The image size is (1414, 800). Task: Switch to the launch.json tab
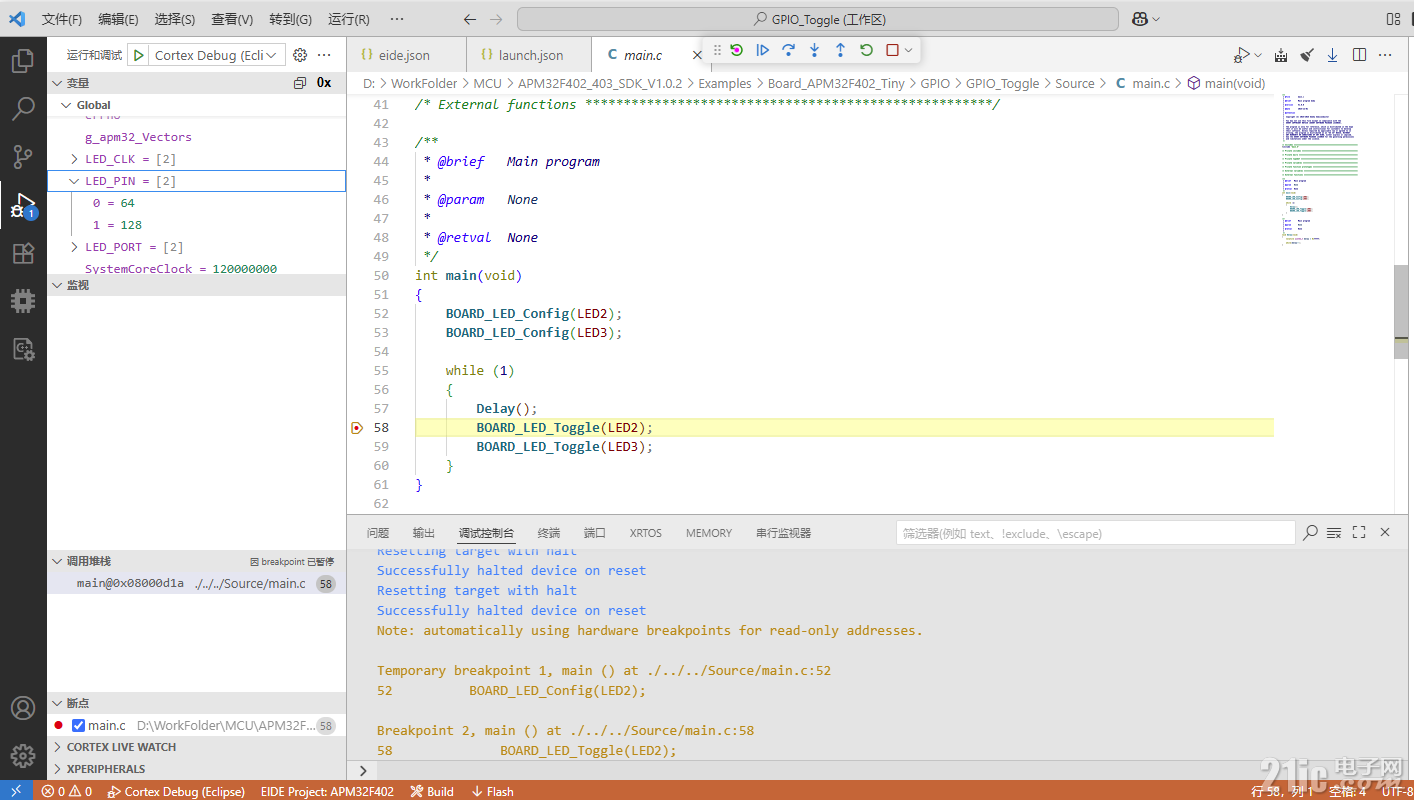(x=530, y=55)
